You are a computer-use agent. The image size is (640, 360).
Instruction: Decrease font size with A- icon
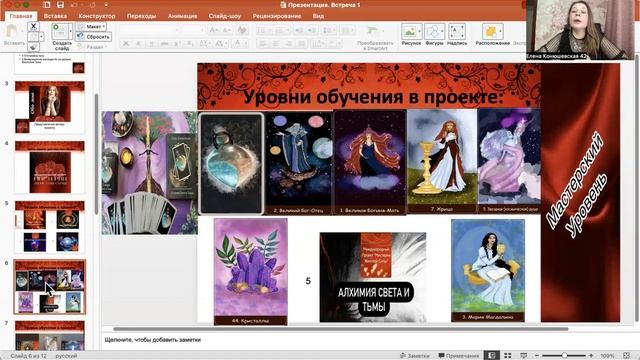tap(227, 30)
